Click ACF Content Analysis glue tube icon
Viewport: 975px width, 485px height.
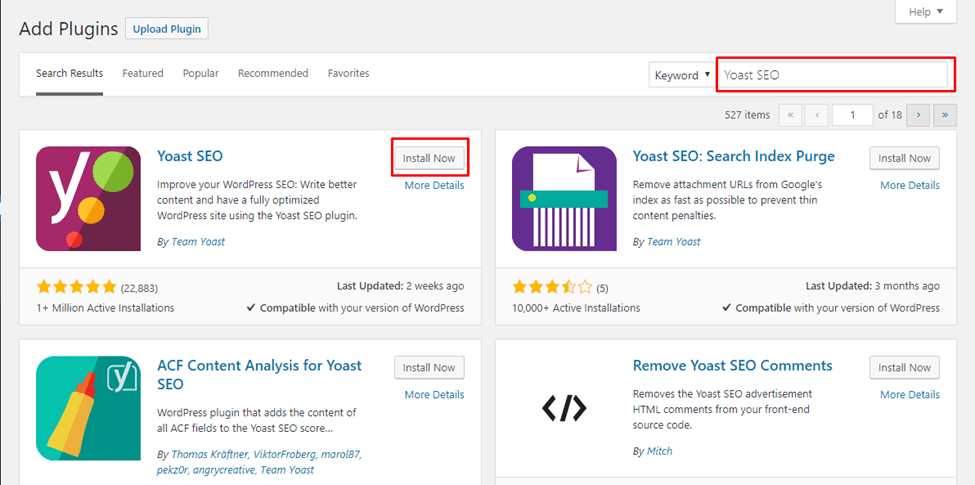(88, 408)
